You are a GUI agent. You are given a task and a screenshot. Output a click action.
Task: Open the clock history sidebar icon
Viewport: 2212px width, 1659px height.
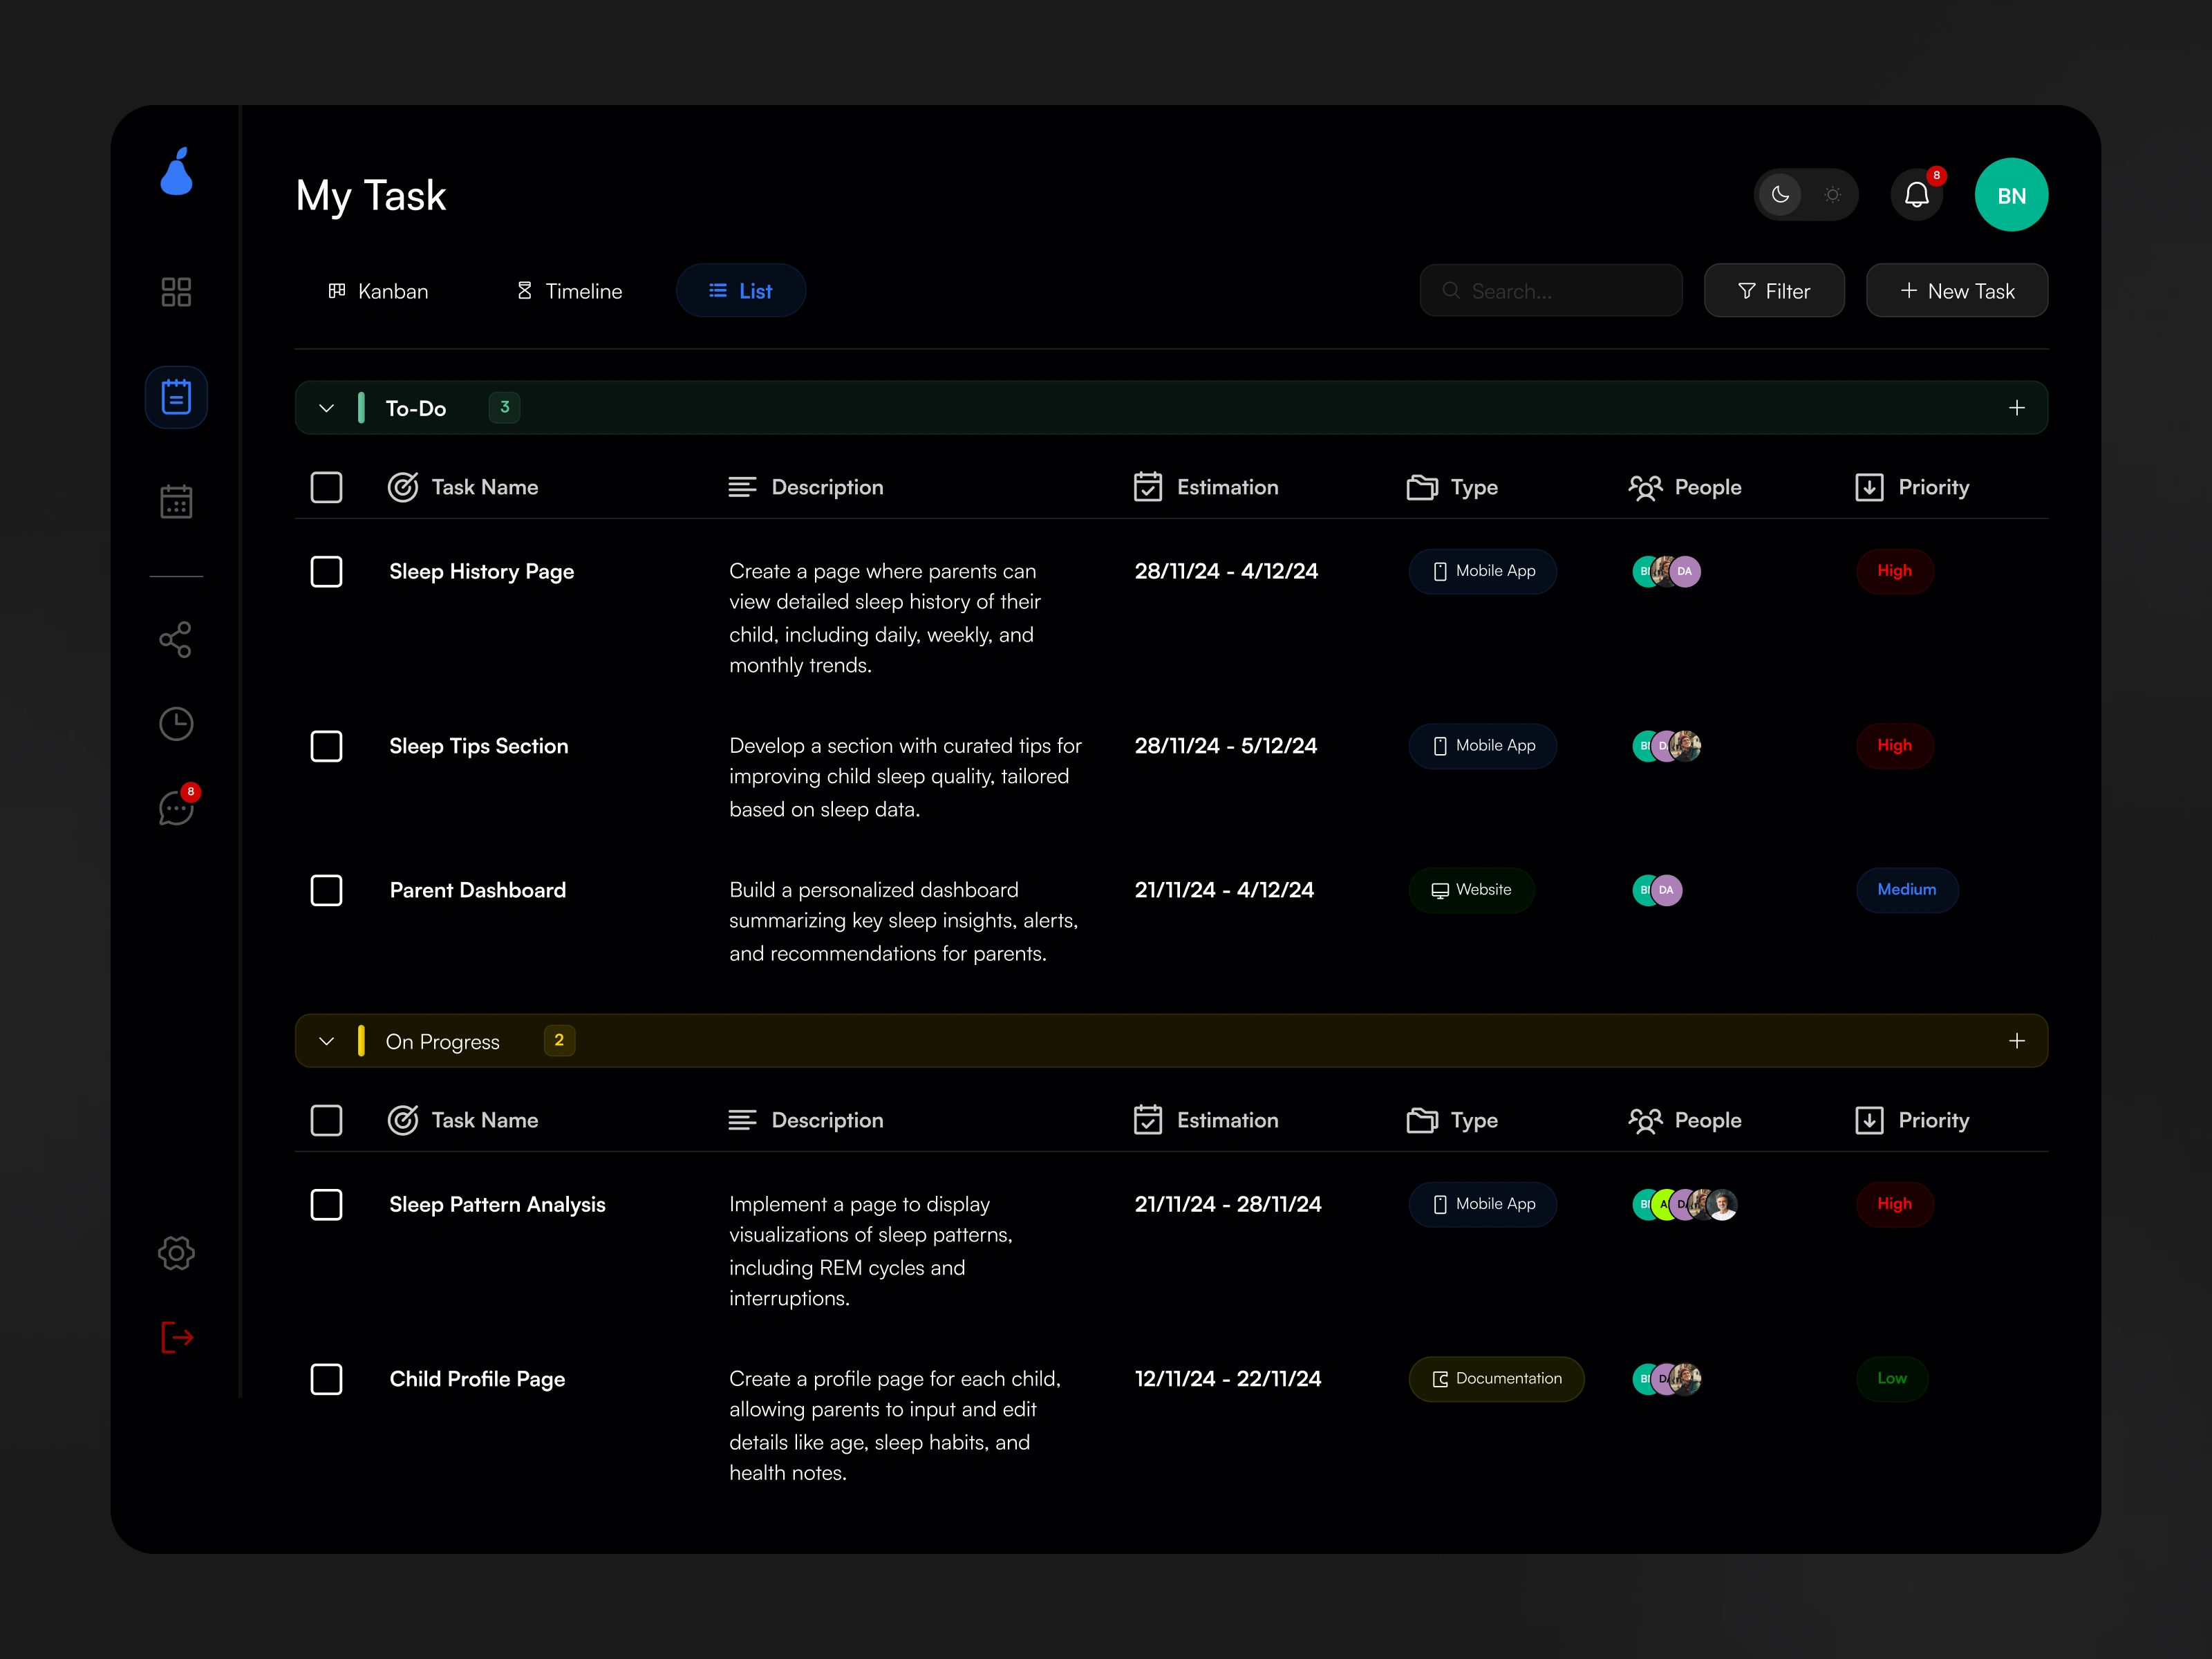coord(176,724)
